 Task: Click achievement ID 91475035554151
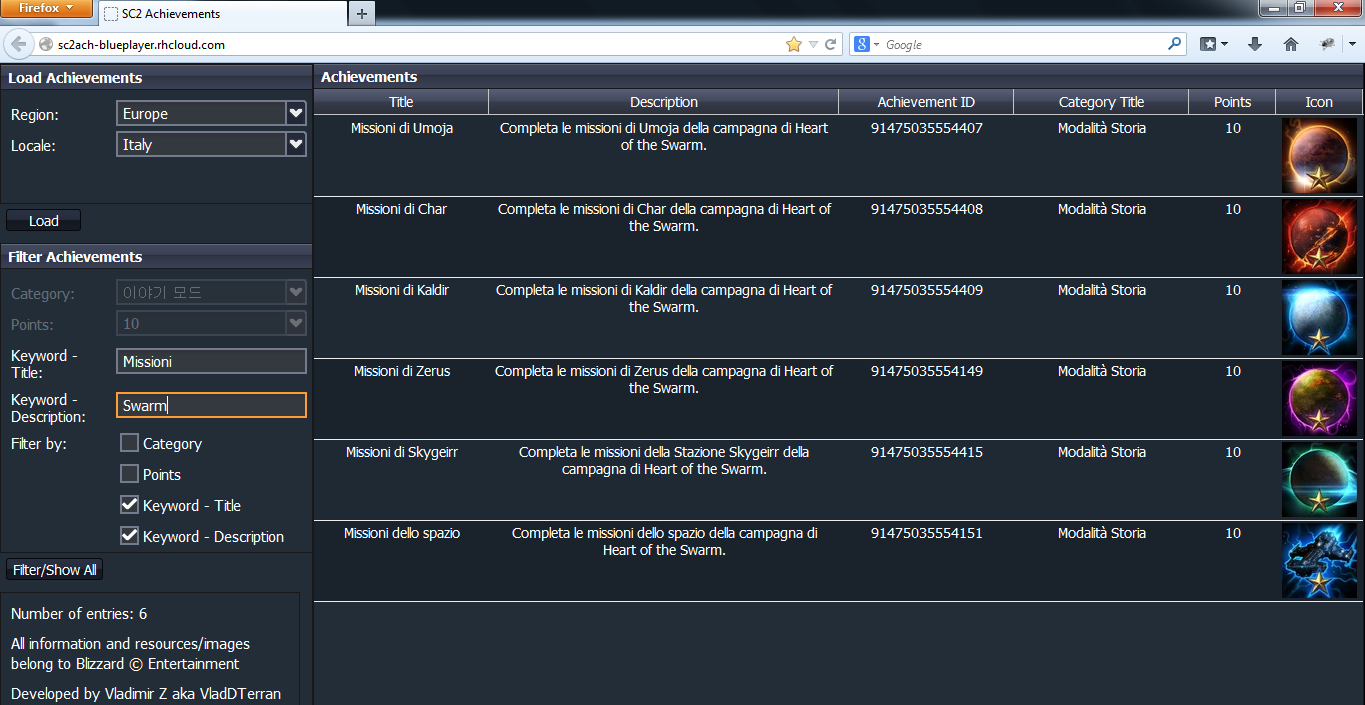(926, 533)
